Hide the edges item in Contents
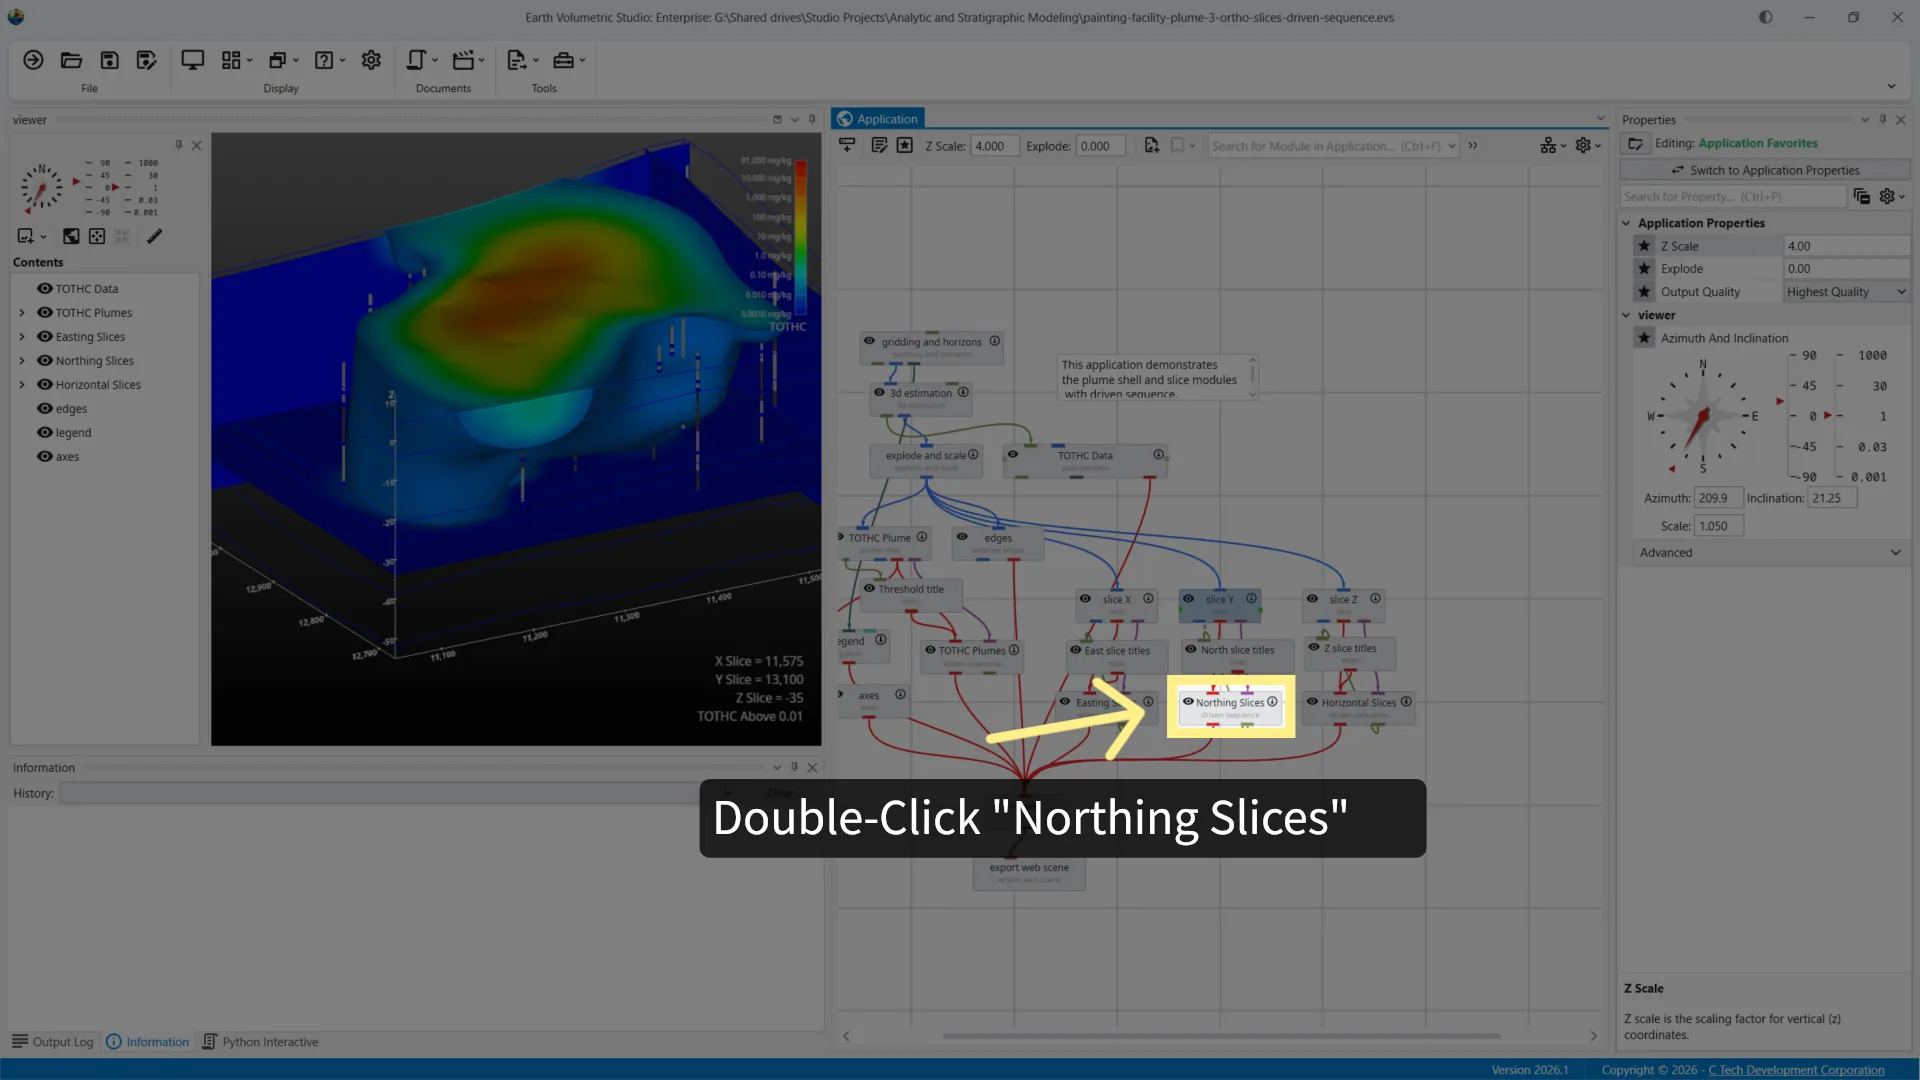 pos(45,408)
